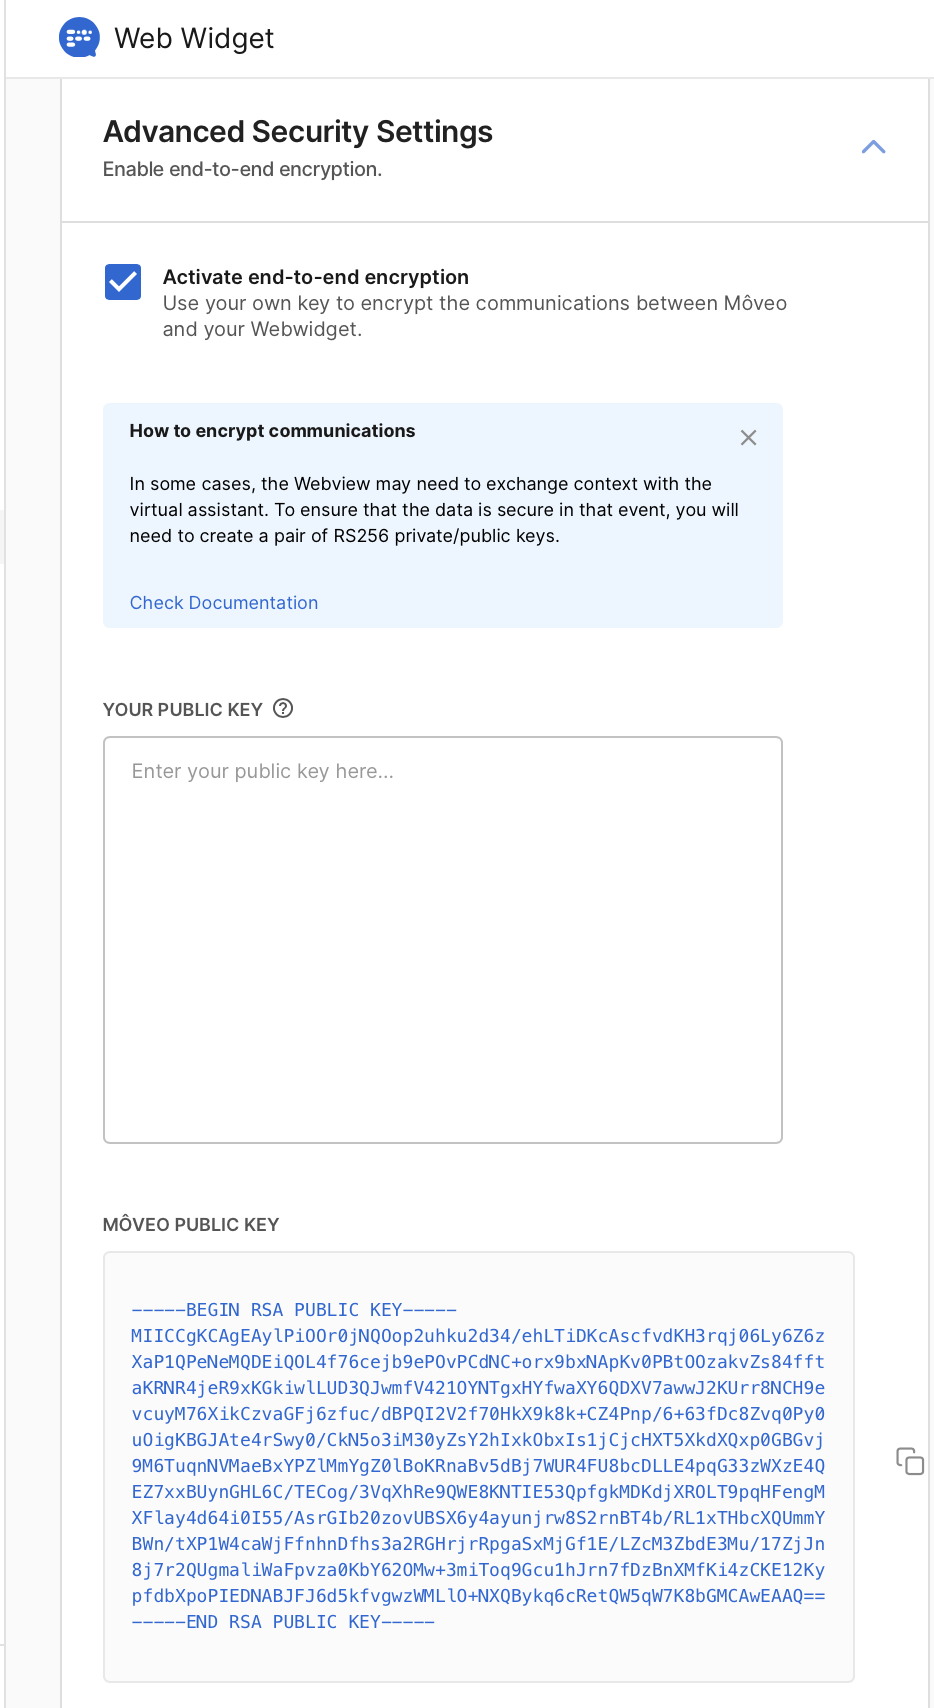Click the END RSA PUBLIC KEY line
934x1708 pixels.
(283, 1622)
